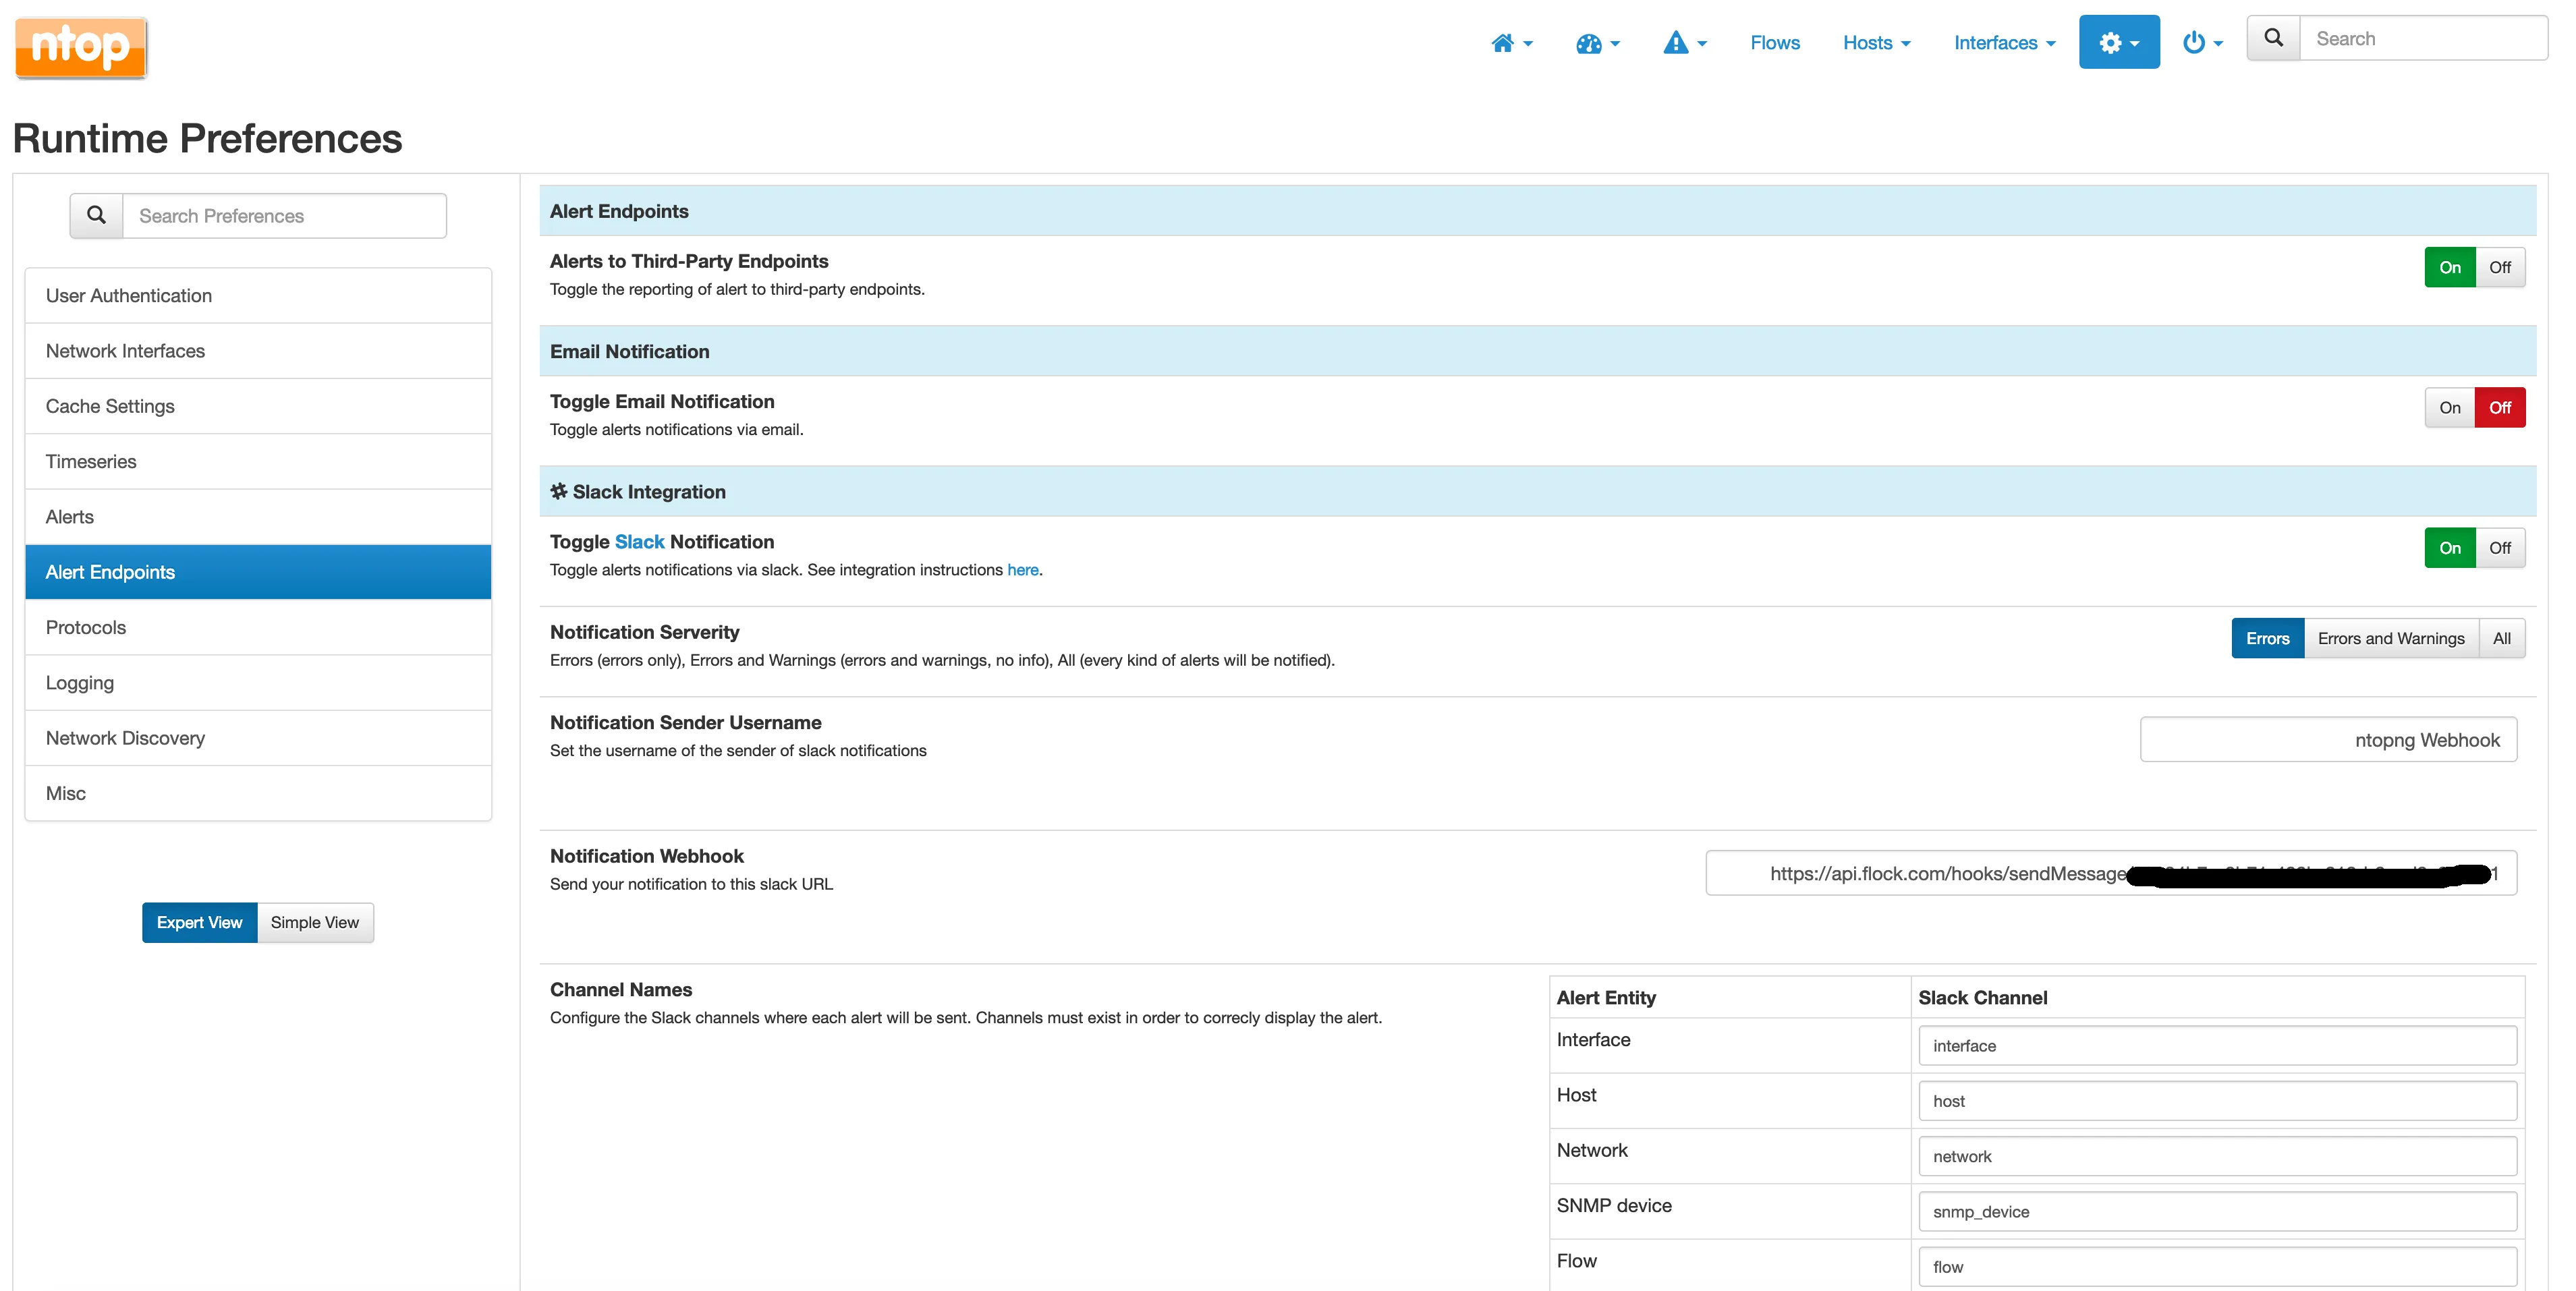This screenshot has width=2576, height=1291.
Task: Open Cache Settings preferences
Action: [258, 406]
